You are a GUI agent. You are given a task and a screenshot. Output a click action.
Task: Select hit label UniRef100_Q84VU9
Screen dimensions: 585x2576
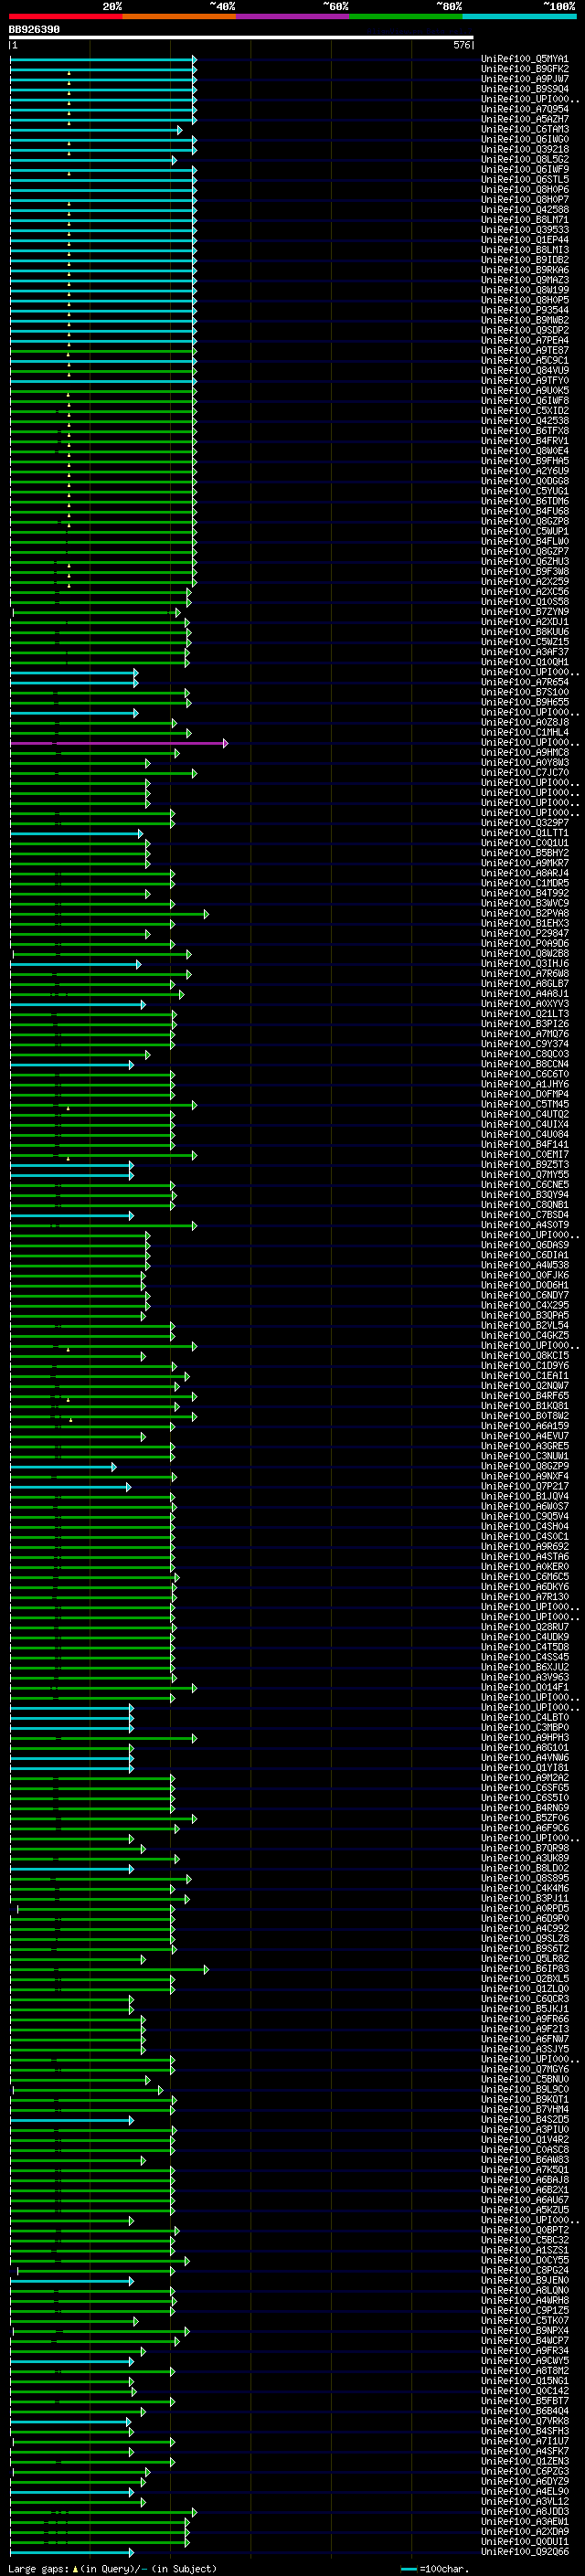tap(525, 370)
